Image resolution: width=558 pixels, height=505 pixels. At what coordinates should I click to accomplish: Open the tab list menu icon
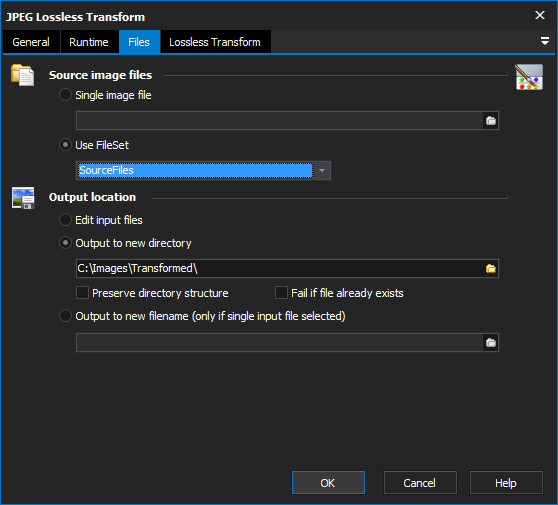point(544,41)
